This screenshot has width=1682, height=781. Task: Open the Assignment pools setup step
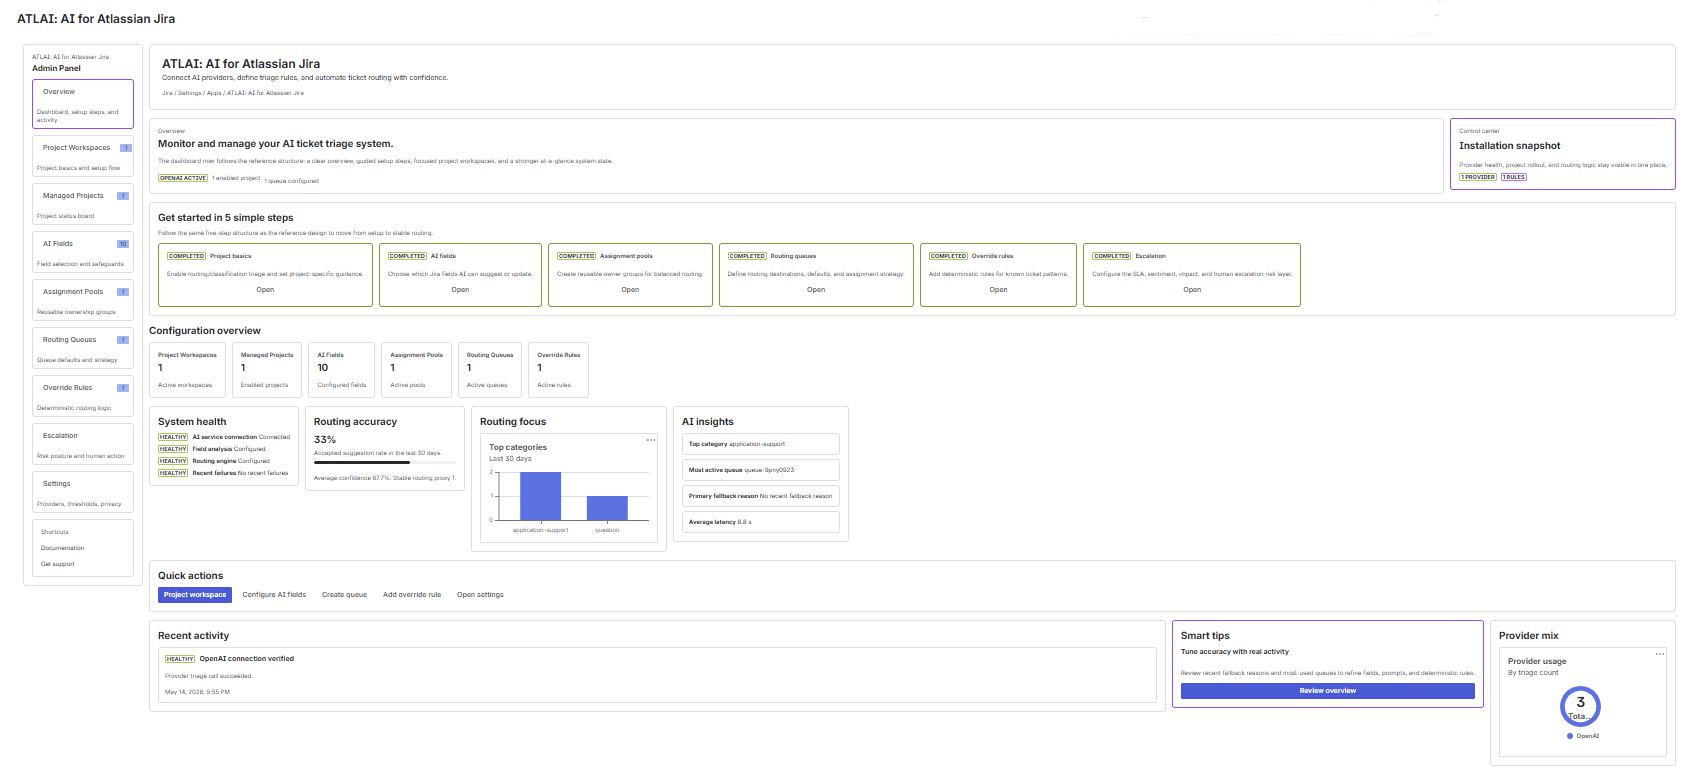coord(630,290)
